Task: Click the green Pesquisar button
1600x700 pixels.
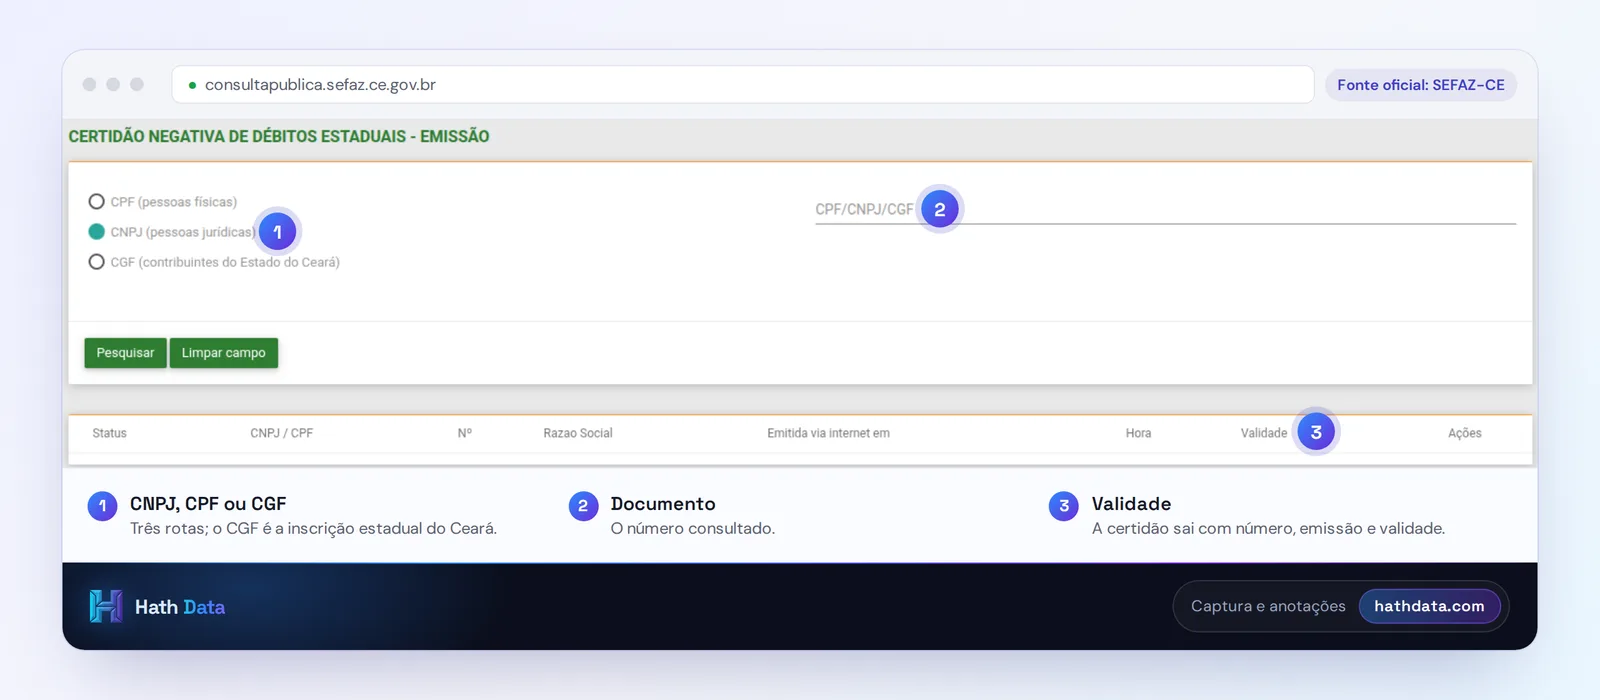Action: (x=125, y=353)
